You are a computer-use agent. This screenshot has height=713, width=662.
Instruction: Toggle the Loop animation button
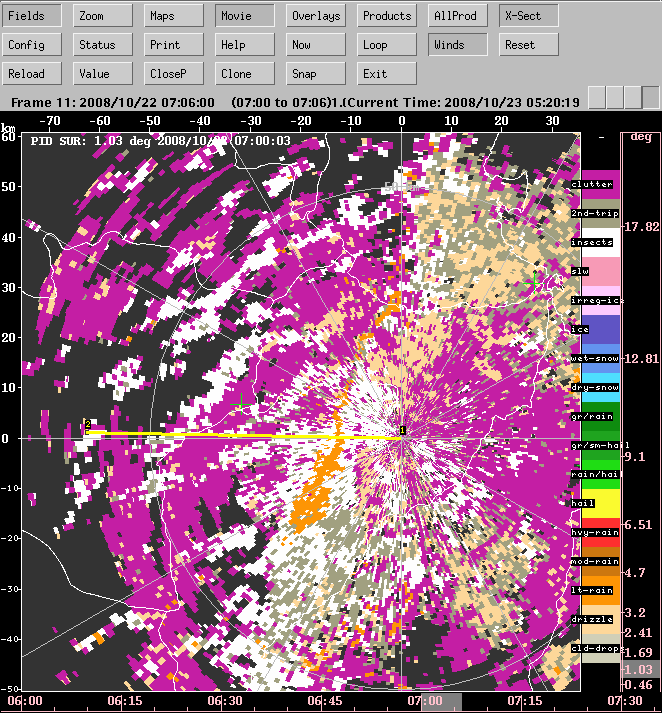[387, 45]
